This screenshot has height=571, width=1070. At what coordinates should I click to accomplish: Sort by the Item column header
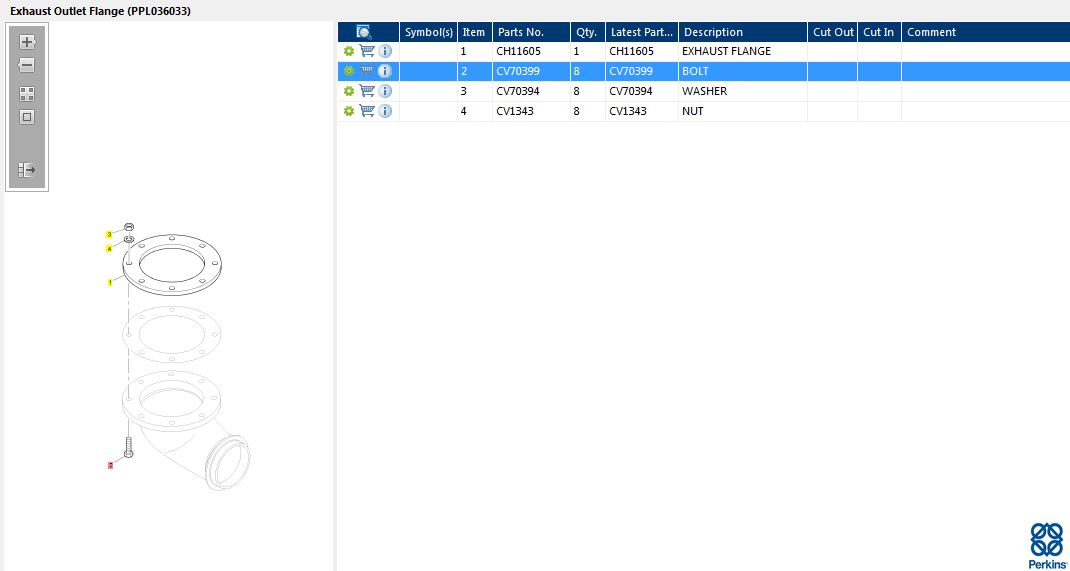tap(475, 32)
